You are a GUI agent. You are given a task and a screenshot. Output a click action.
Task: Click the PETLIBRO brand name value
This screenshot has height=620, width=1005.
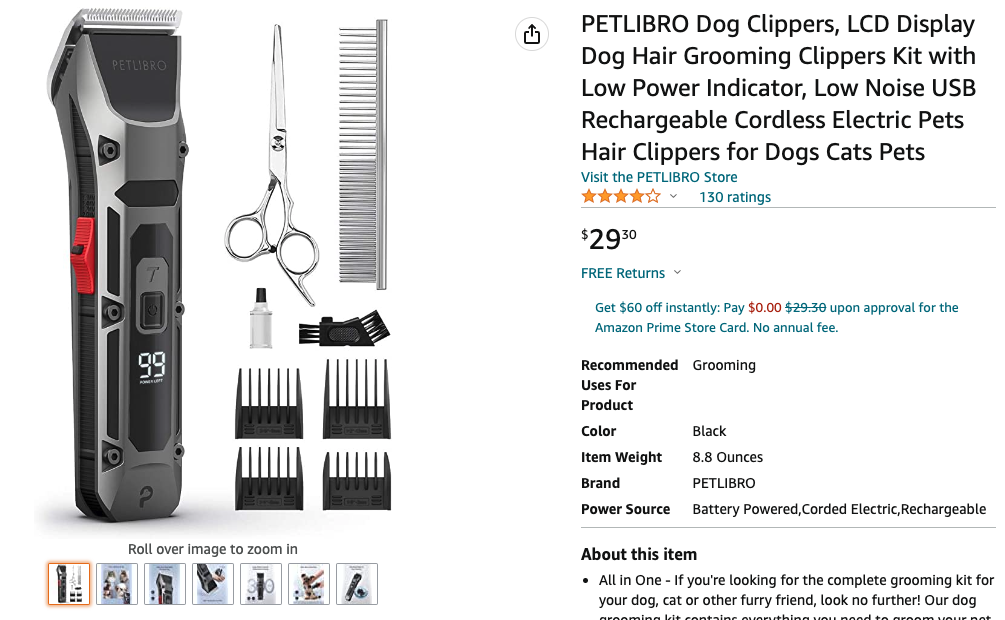coord(724,483)
